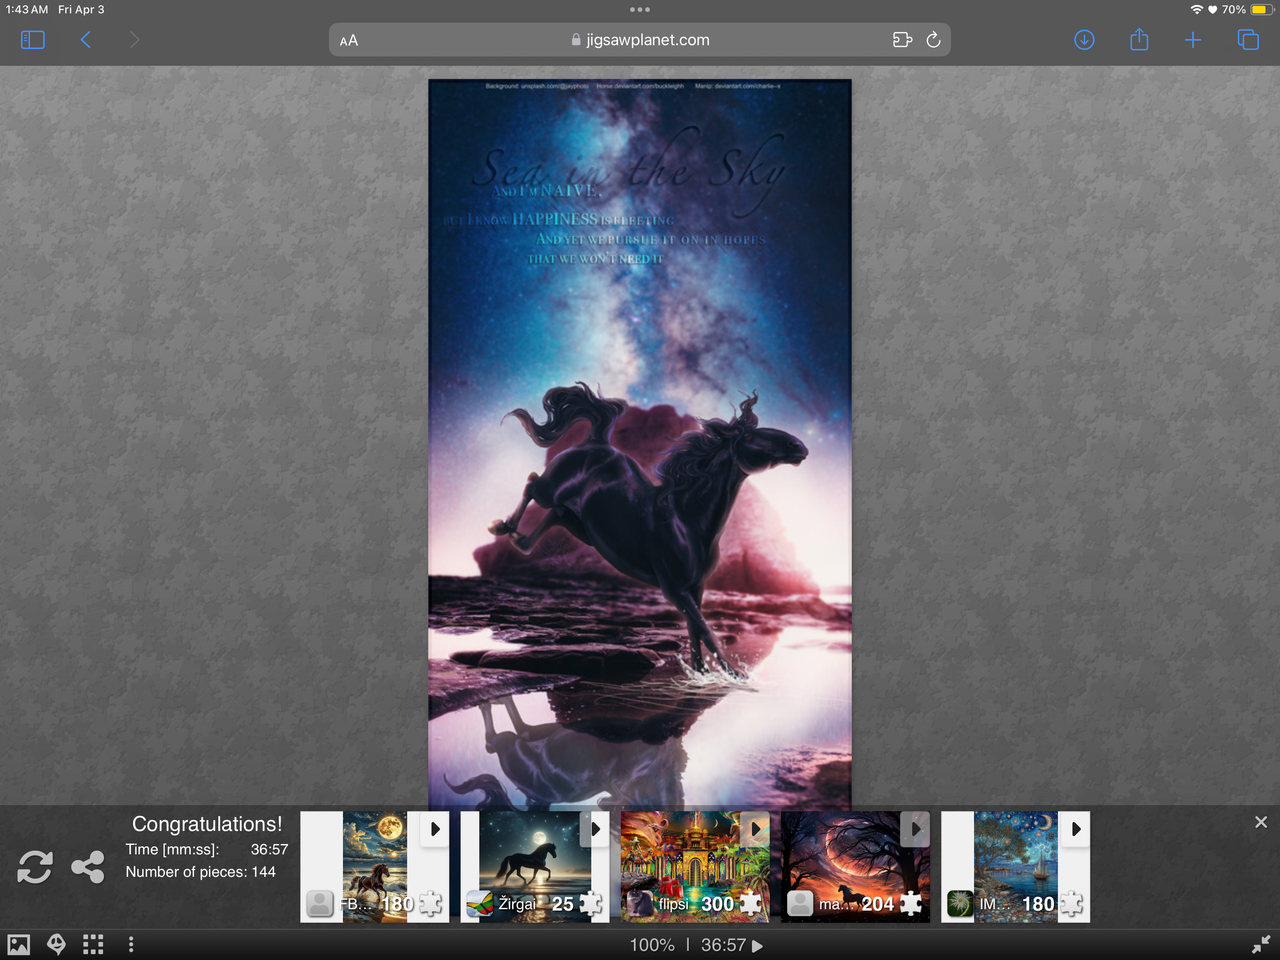Open the AA reader and text options
The height and width of the screenshot is (960, 1280).
point(349,41)
